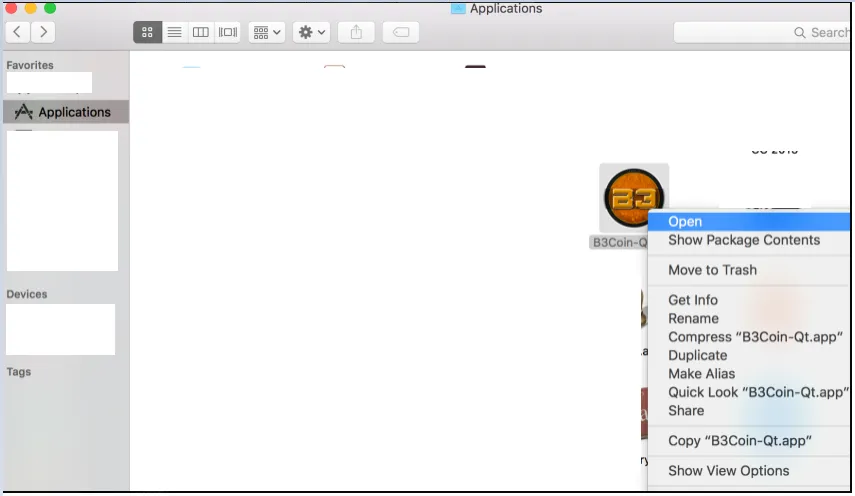
Task: Switch to cover flow view
Action: tap(227, 32)
